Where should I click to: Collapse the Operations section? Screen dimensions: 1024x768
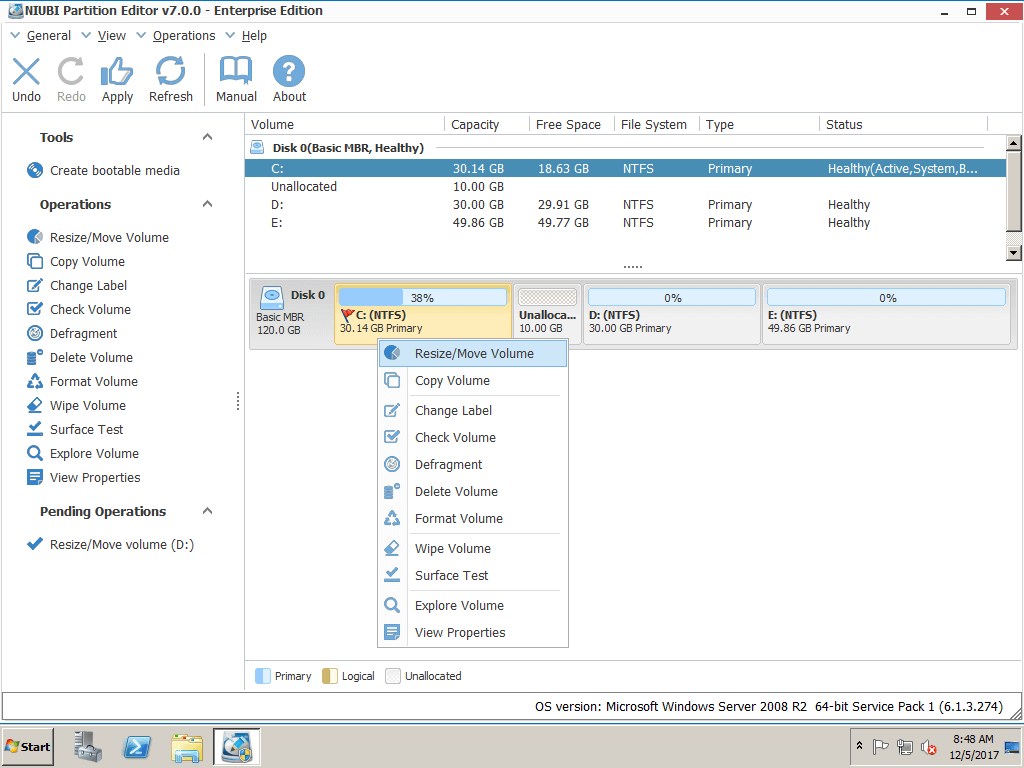point(208,204)
